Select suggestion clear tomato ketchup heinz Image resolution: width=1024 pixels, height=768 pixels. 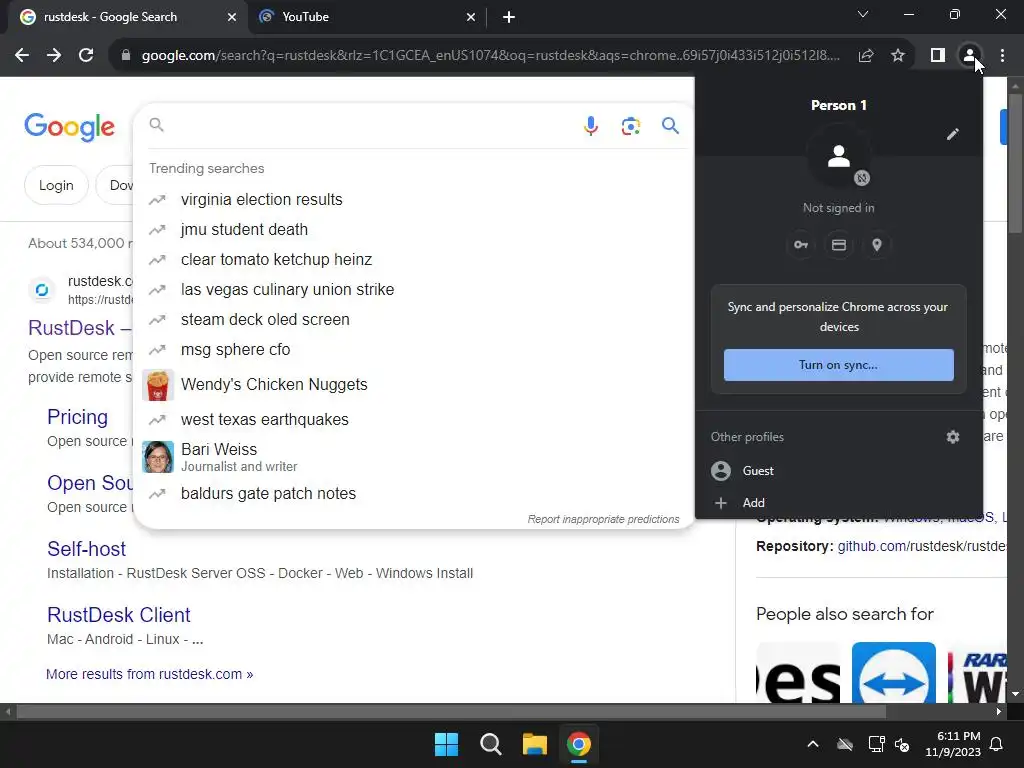point(413,259)
